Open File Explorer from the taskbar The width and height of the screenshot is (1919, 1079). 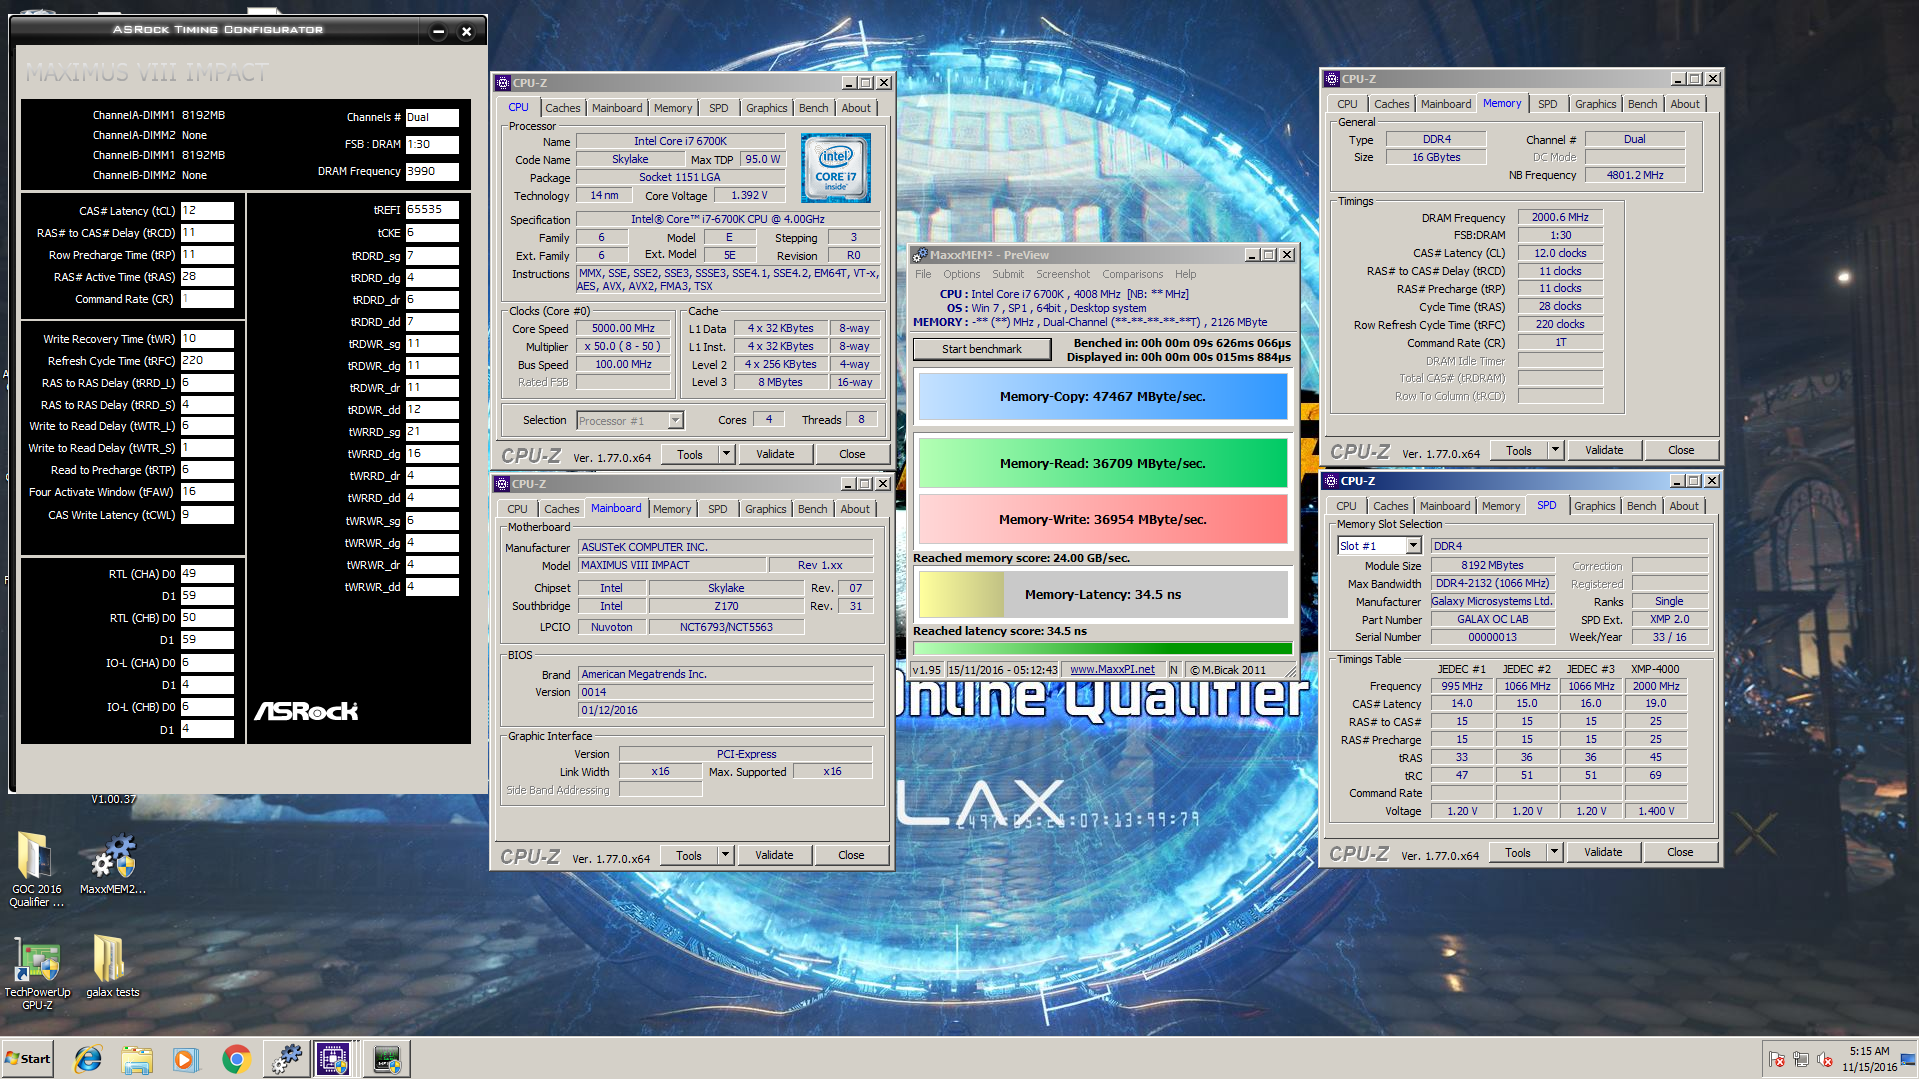[x=137, y=1058]
